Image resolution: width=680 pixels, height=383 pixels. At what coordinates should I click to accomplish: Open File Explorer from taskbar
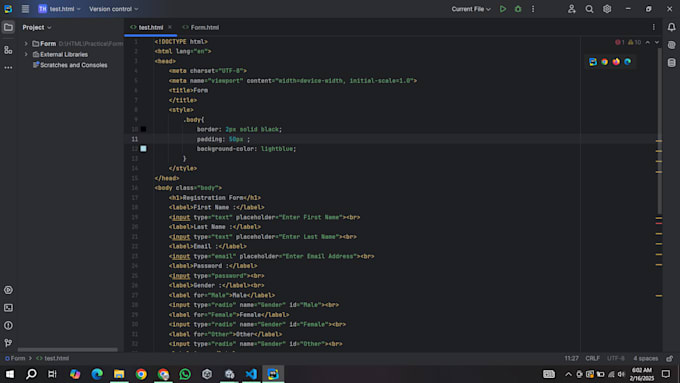click(119, 374)
